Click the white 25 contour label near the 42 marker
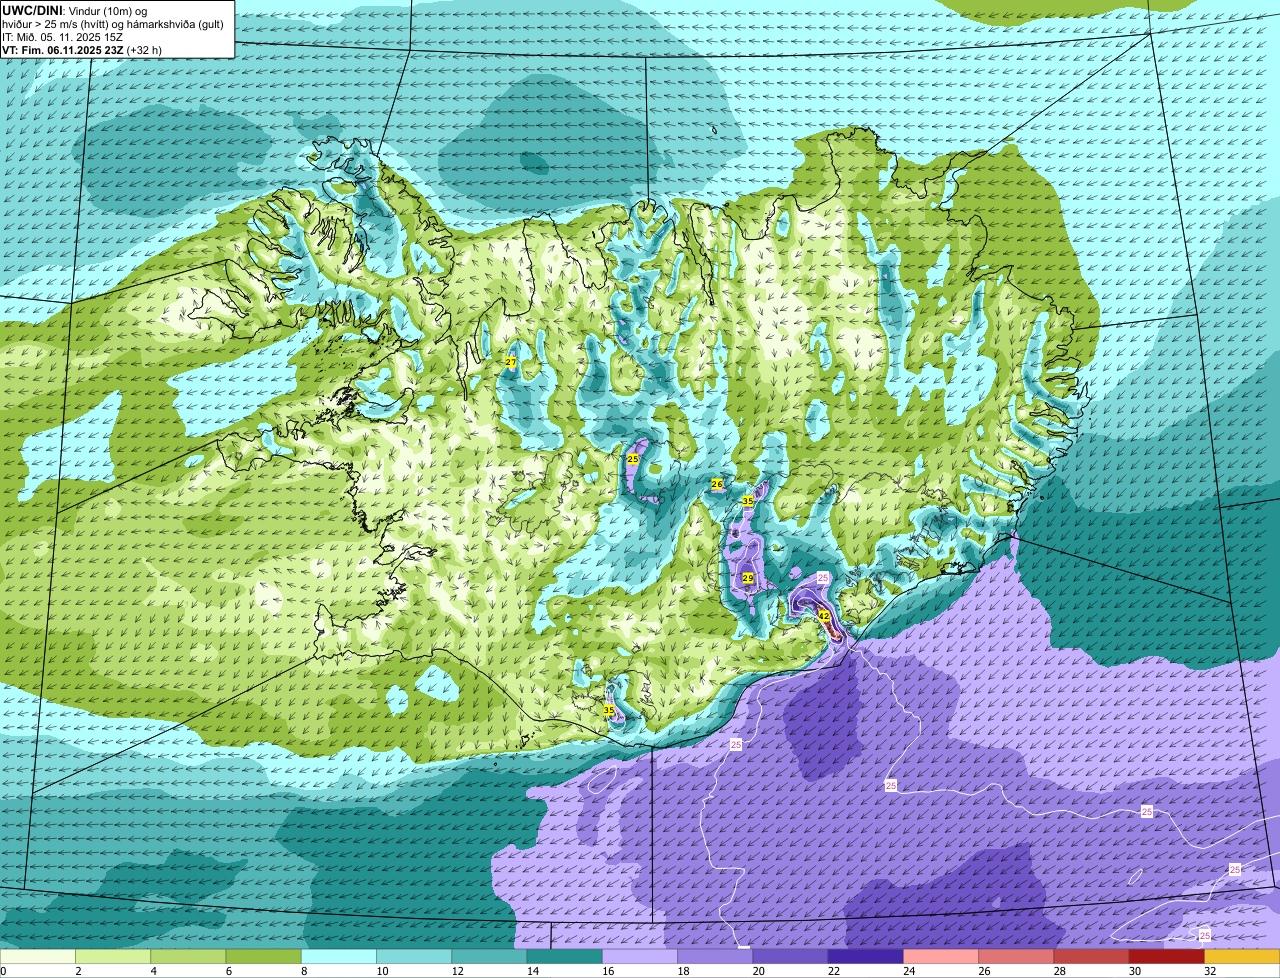 [x=823, y=578]
